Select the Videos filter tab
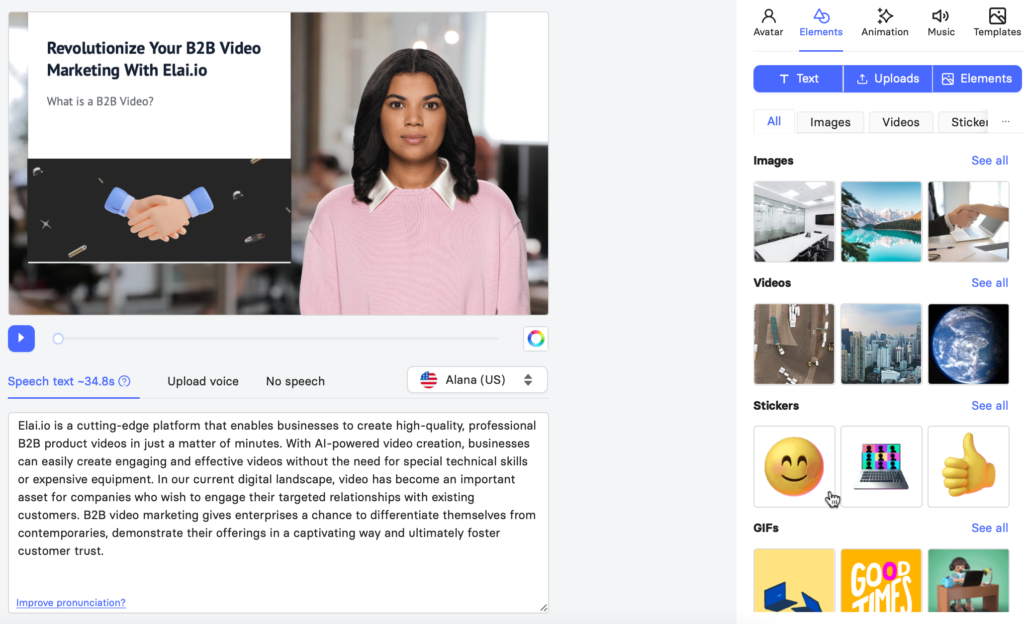The image size is (1024, 624). point(901,122)
